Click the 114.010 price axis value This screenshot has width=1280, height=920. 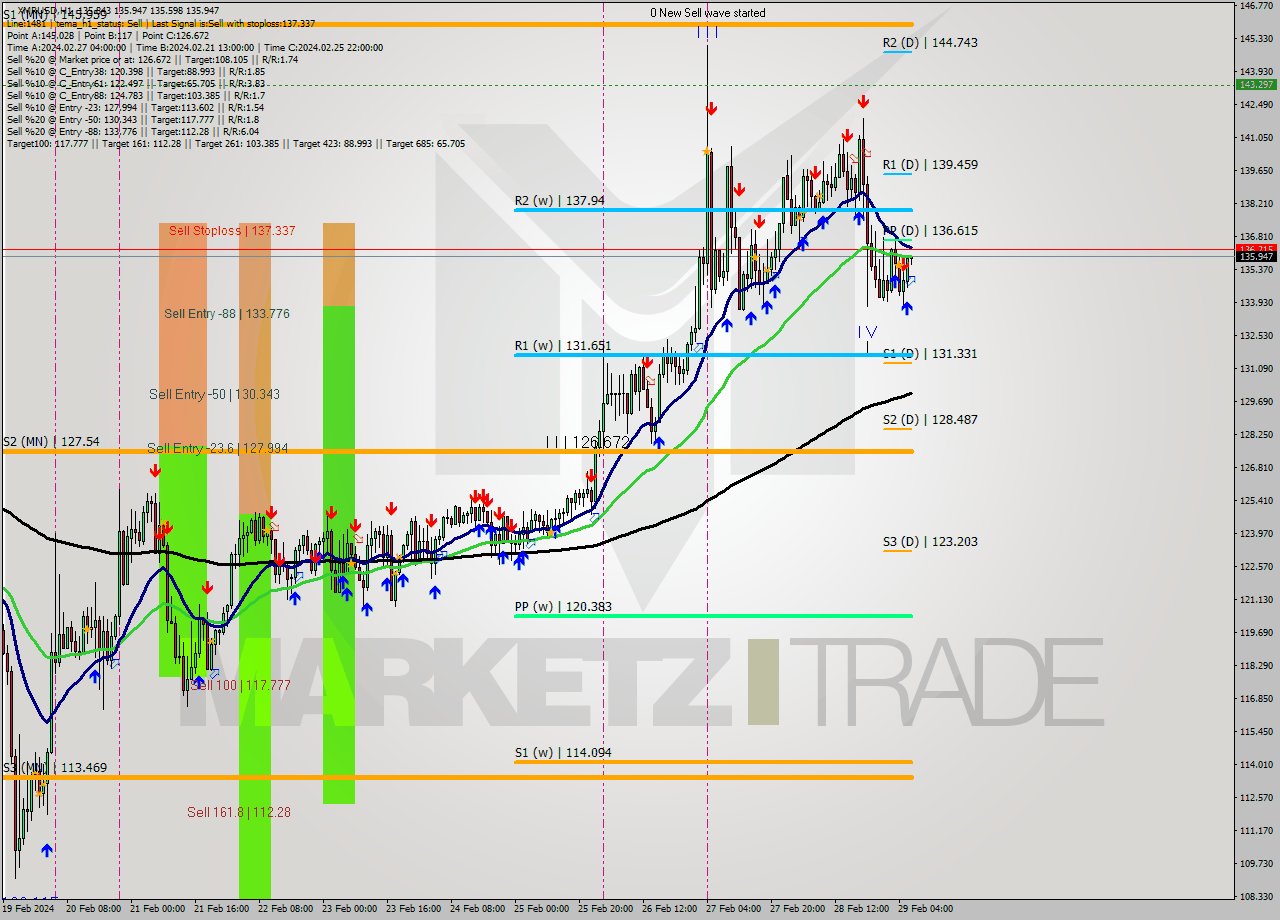(1256, 765)
